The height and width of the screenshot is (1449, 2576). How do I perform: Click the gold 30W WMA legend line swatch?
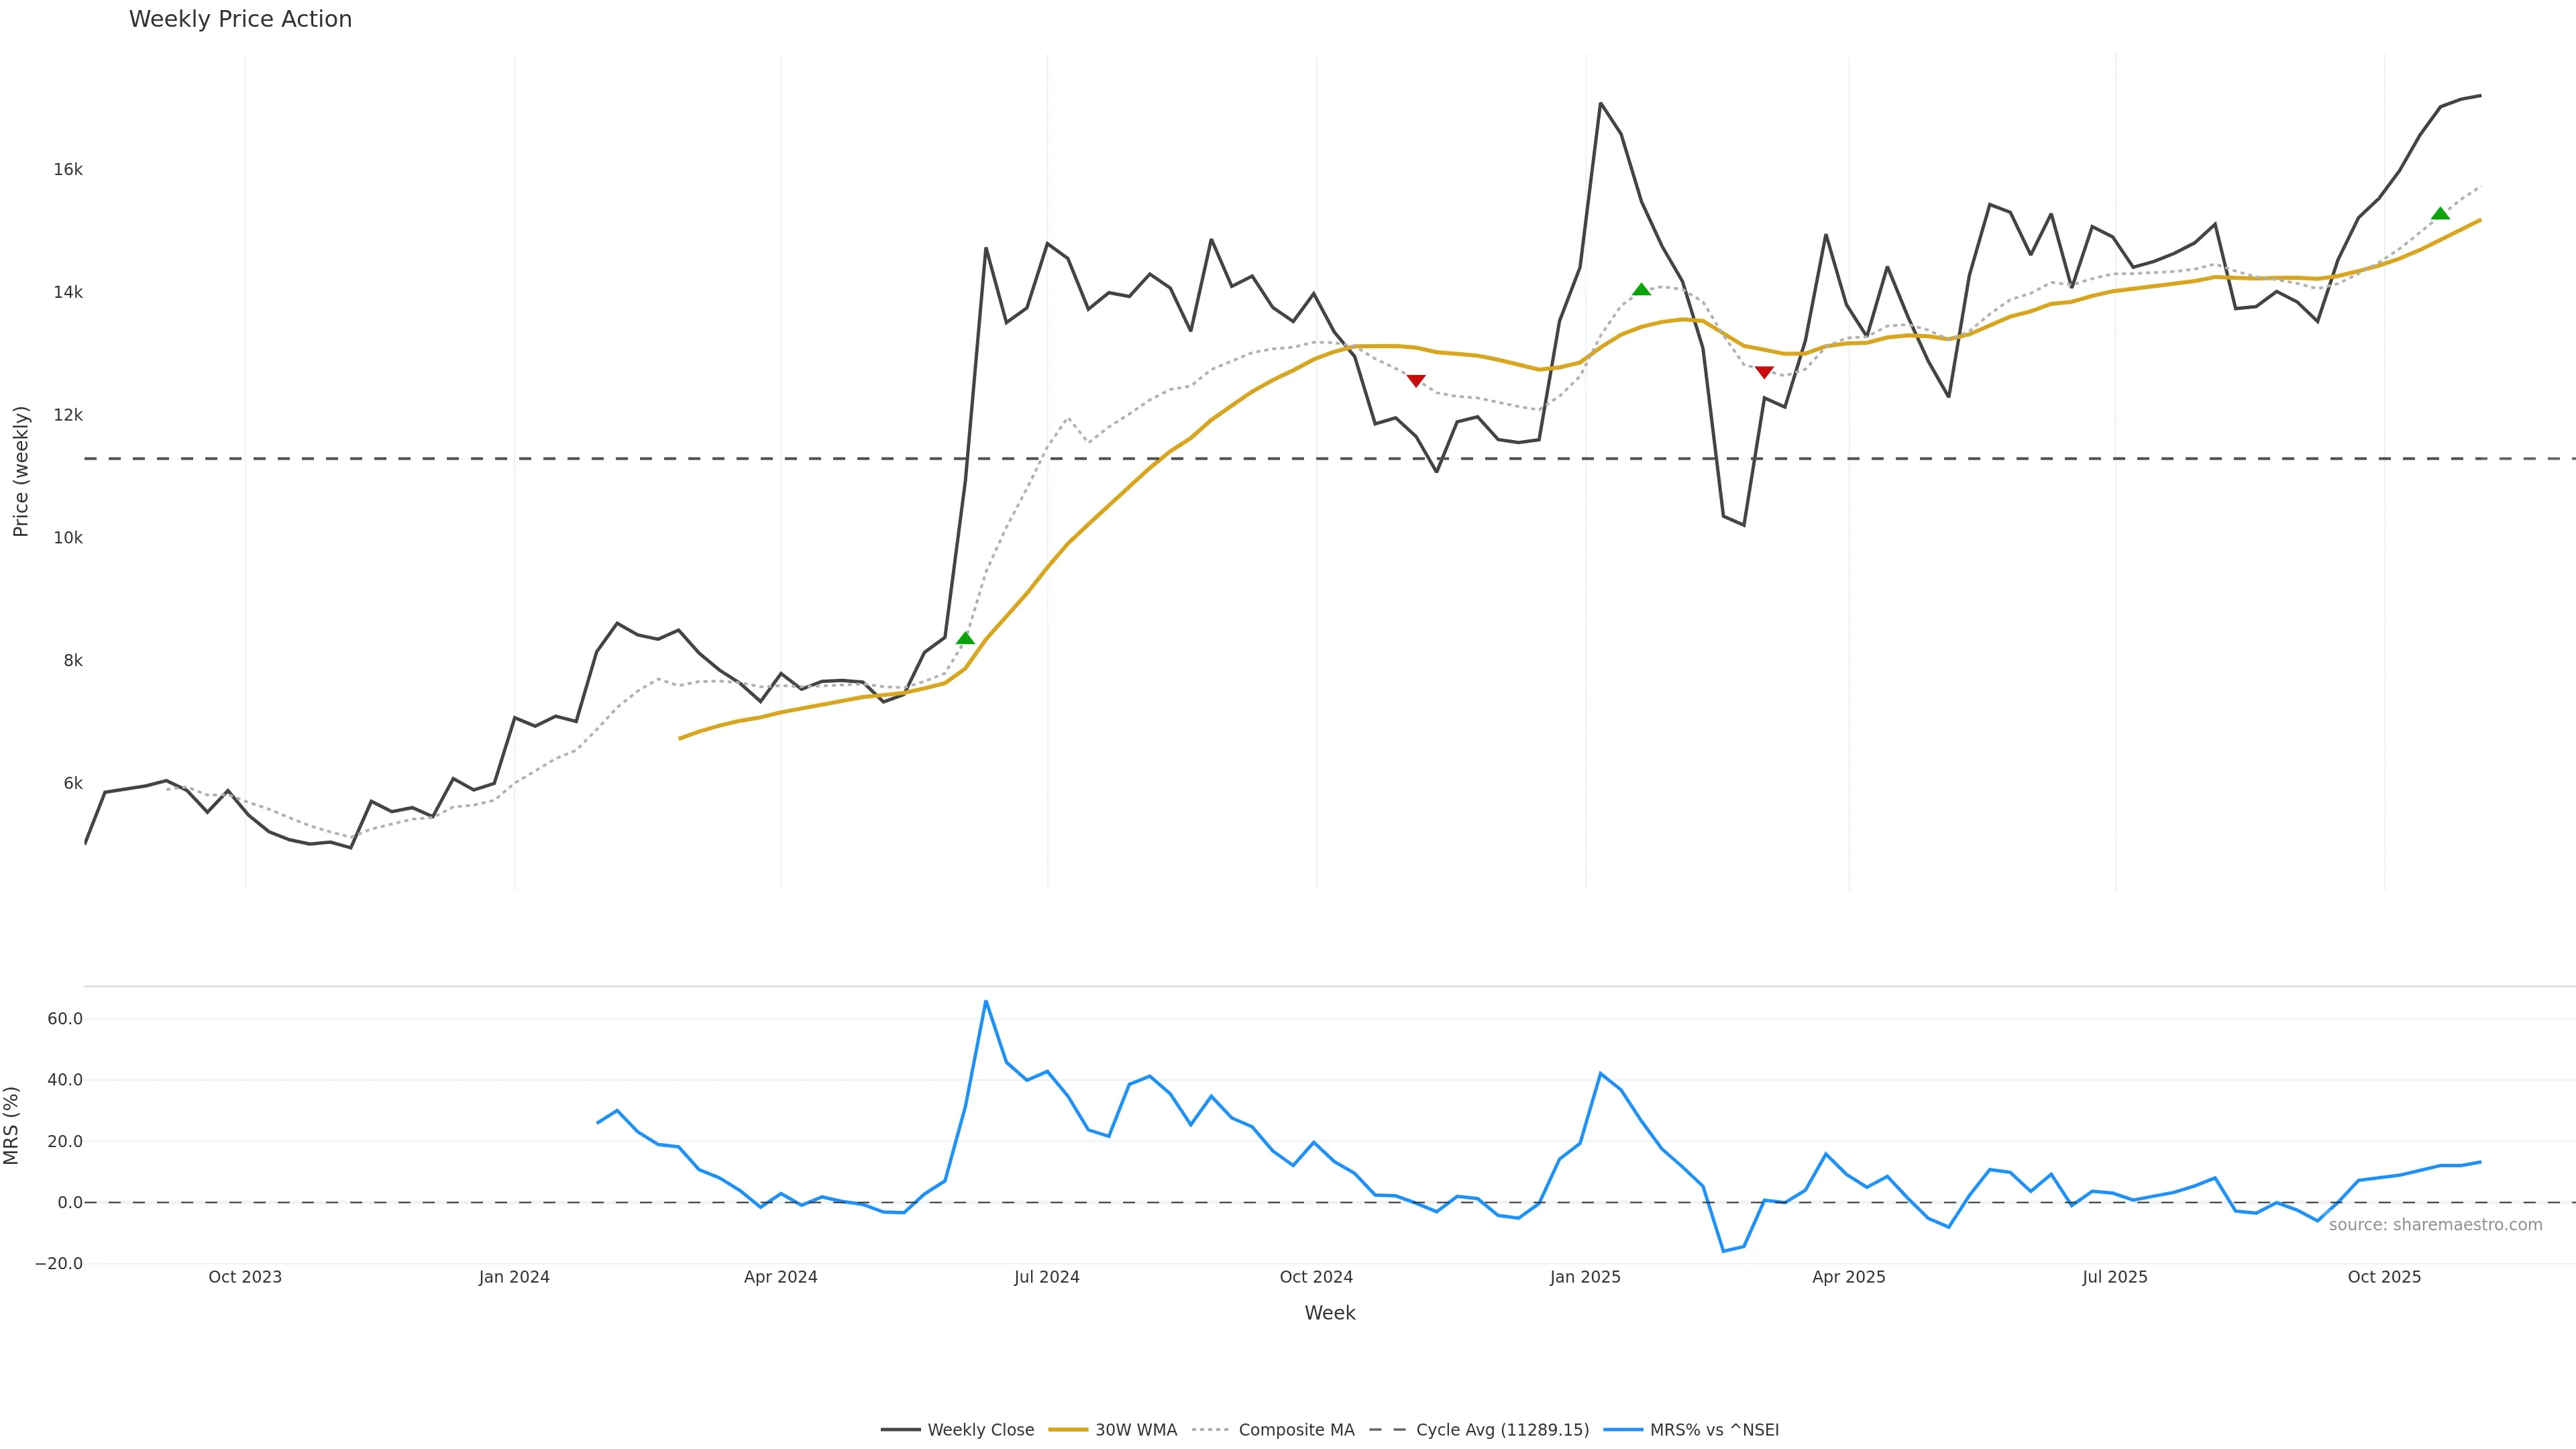tap(1068, 1430)
